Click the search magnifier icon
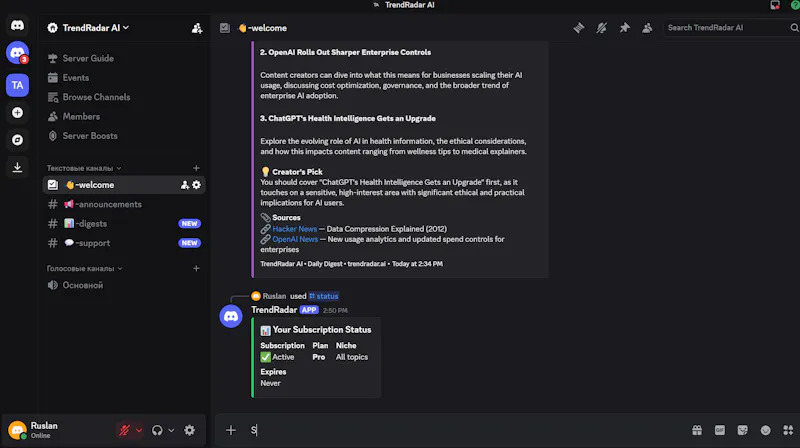 tap(794, 28)
